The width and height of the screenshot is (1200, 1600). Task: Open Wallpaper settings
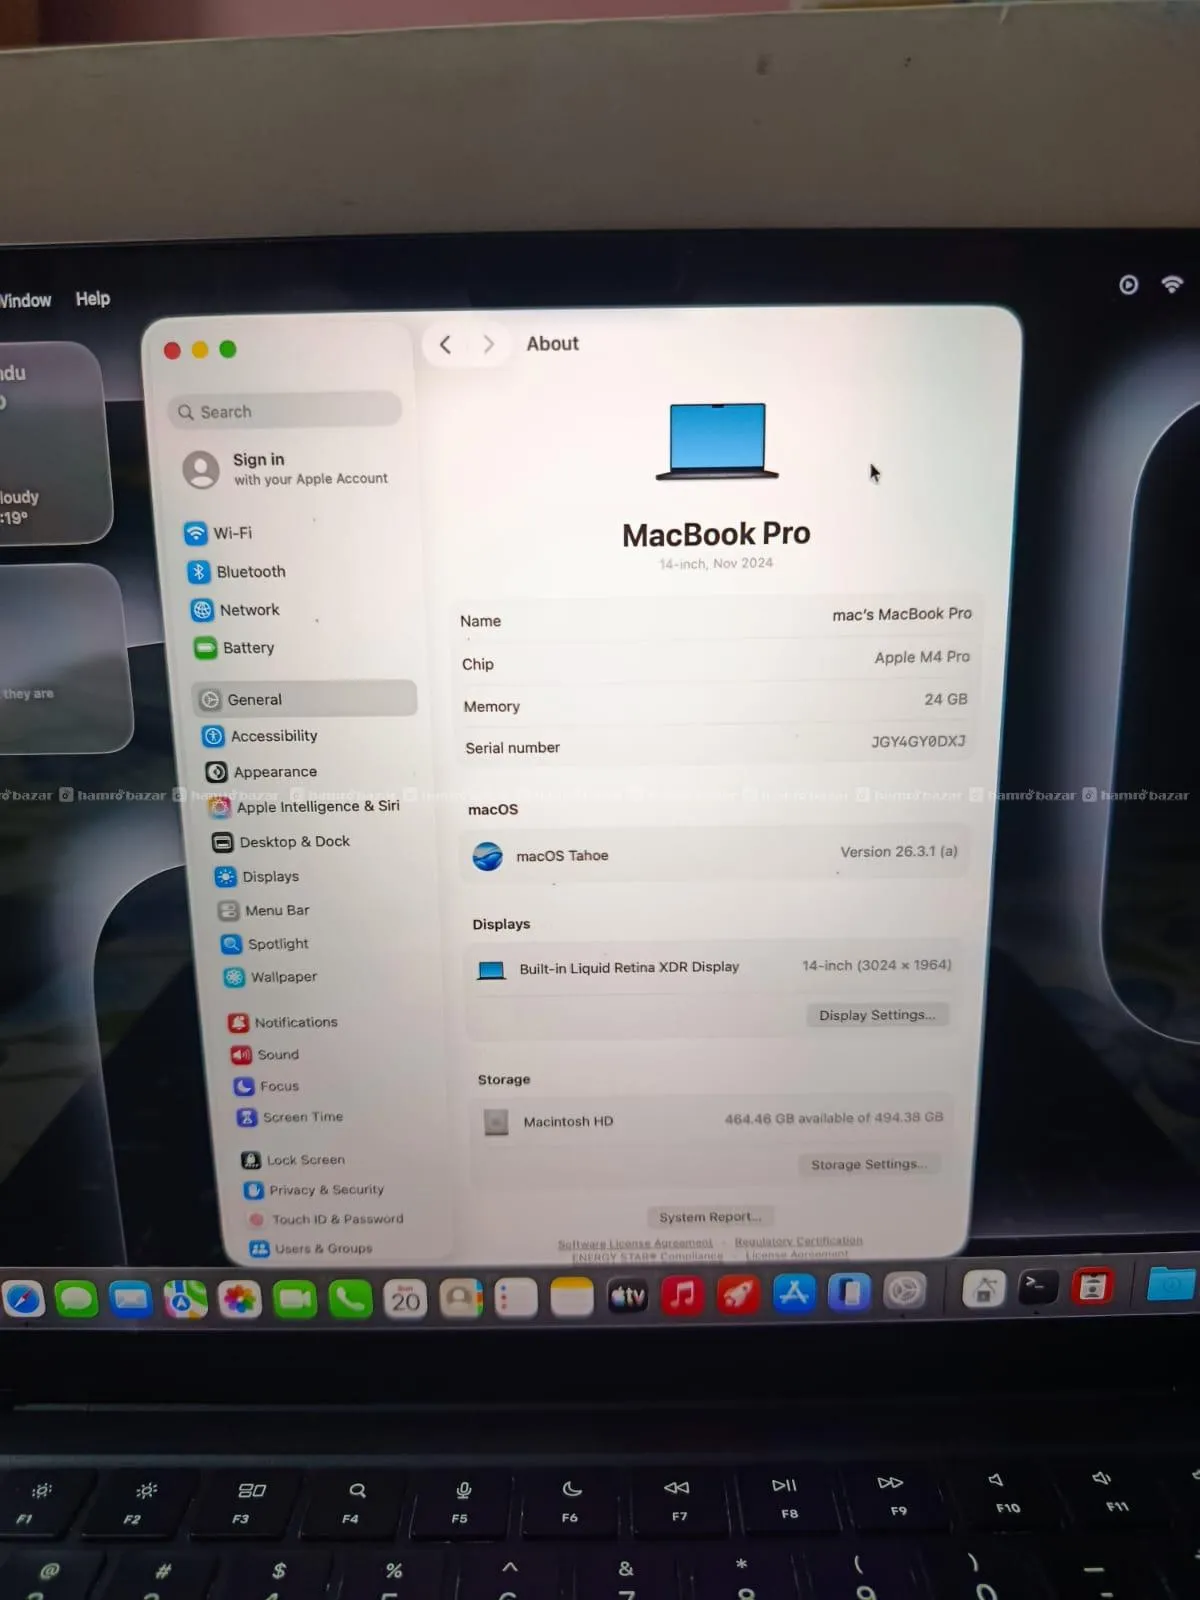(x=270, y=977)
